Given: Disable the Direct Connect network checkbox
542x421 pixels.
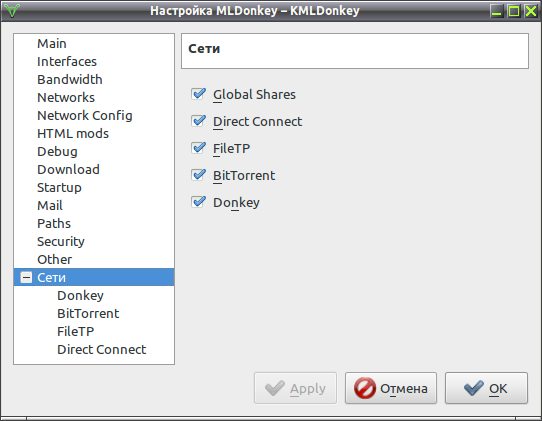Looking at the screenshot, I should click(x=198, y=121).
